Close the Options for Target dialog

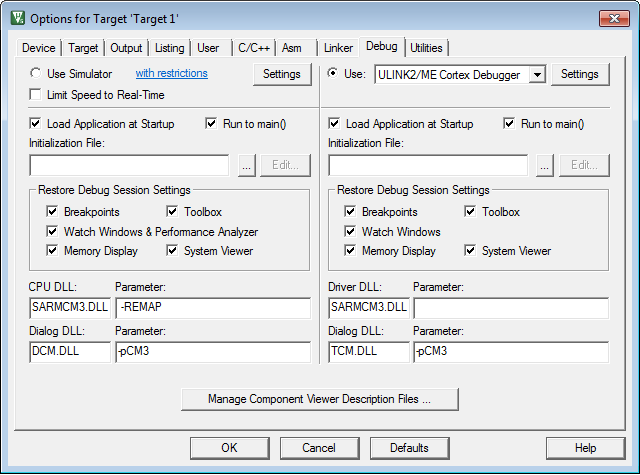[x=614, y=18]
